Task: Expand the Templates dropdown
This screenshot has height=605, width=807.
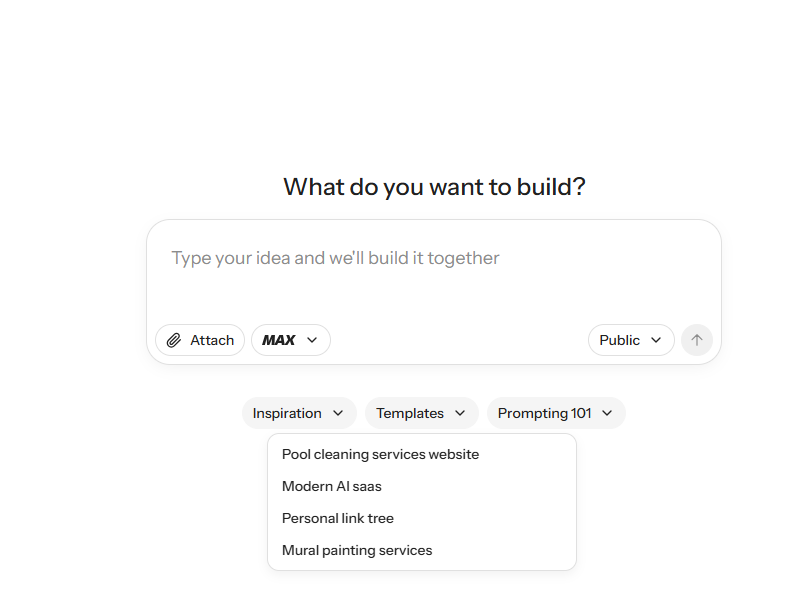Action: click(421, 413)
